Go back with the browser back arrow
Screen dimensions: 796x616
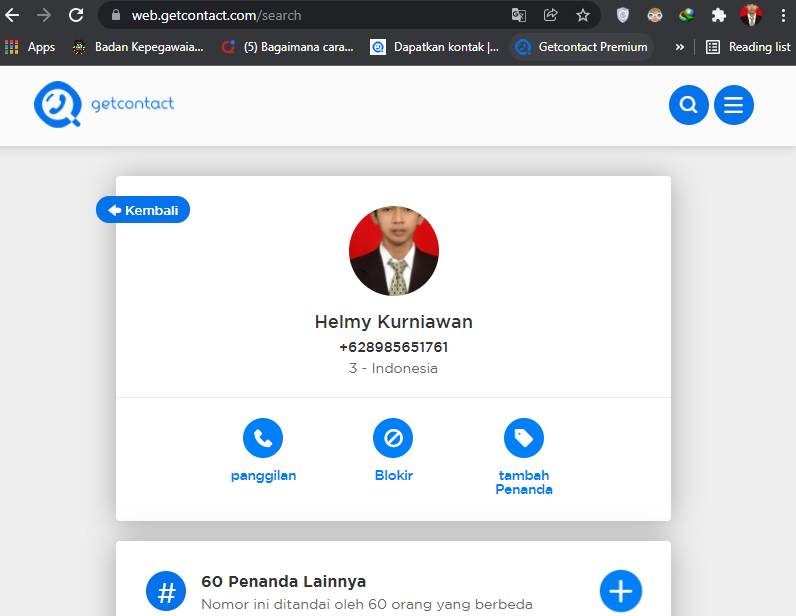12,15
